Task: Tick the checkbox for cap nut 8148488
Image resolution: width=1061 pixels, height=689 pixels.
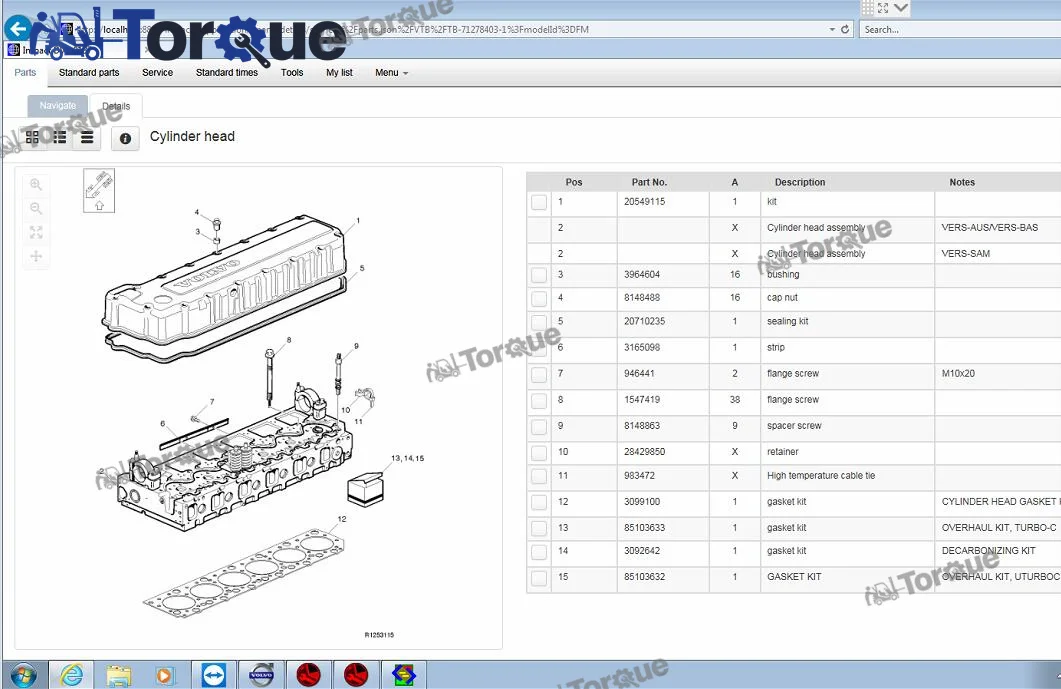Action: (x=539, y=298)
